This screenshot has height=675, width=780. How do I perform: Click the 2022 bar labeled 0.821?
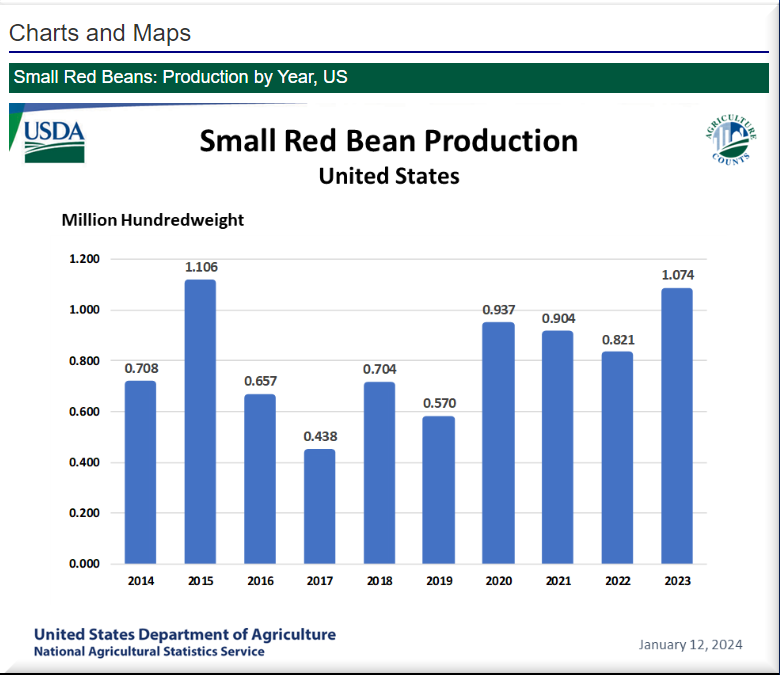coord(617,457)
